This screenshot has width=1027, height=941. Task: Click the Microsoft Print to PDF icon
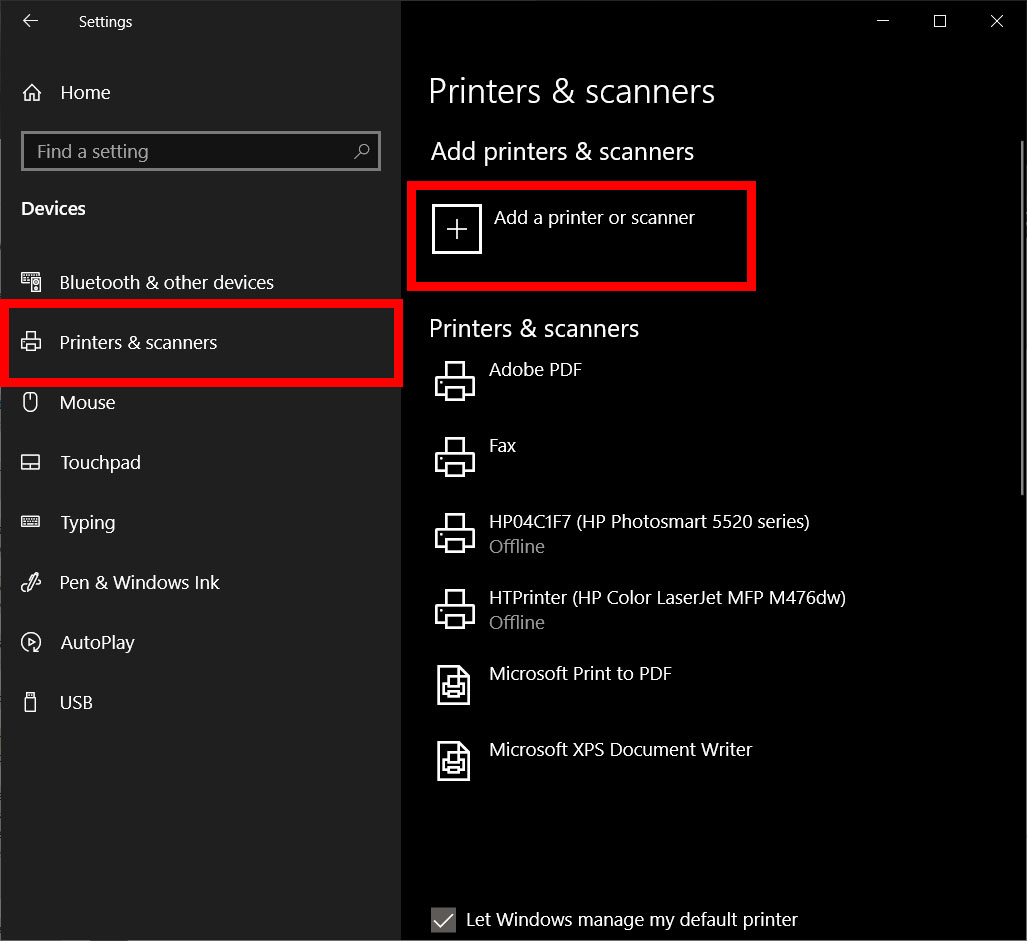pos(455,685)
